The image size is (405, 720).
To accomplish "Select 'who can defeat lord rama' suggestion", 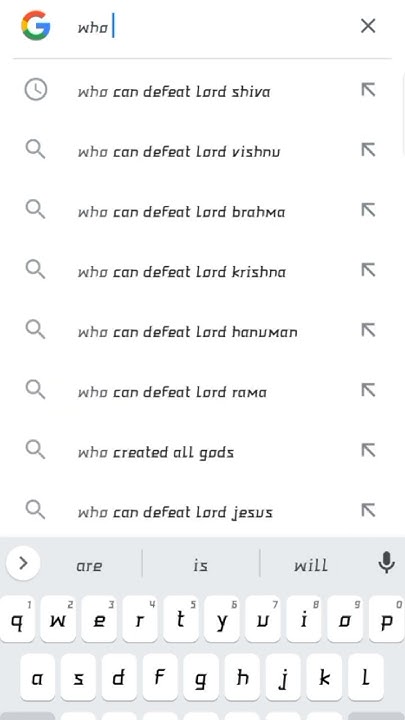I will coord(202,391).
